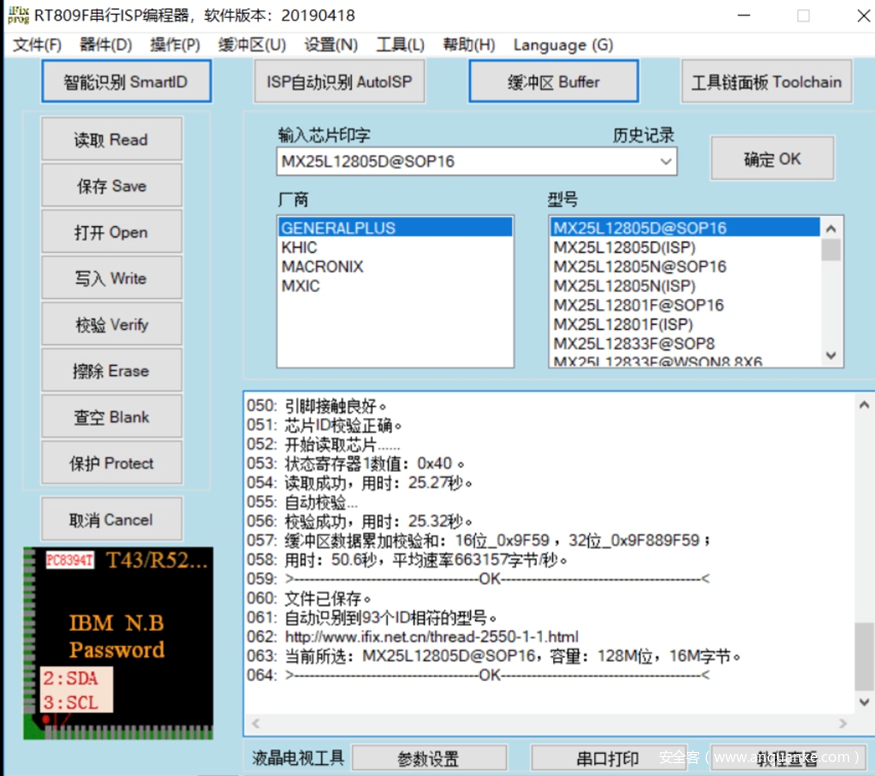Verify chip contents with 校验 Verify

111,323
